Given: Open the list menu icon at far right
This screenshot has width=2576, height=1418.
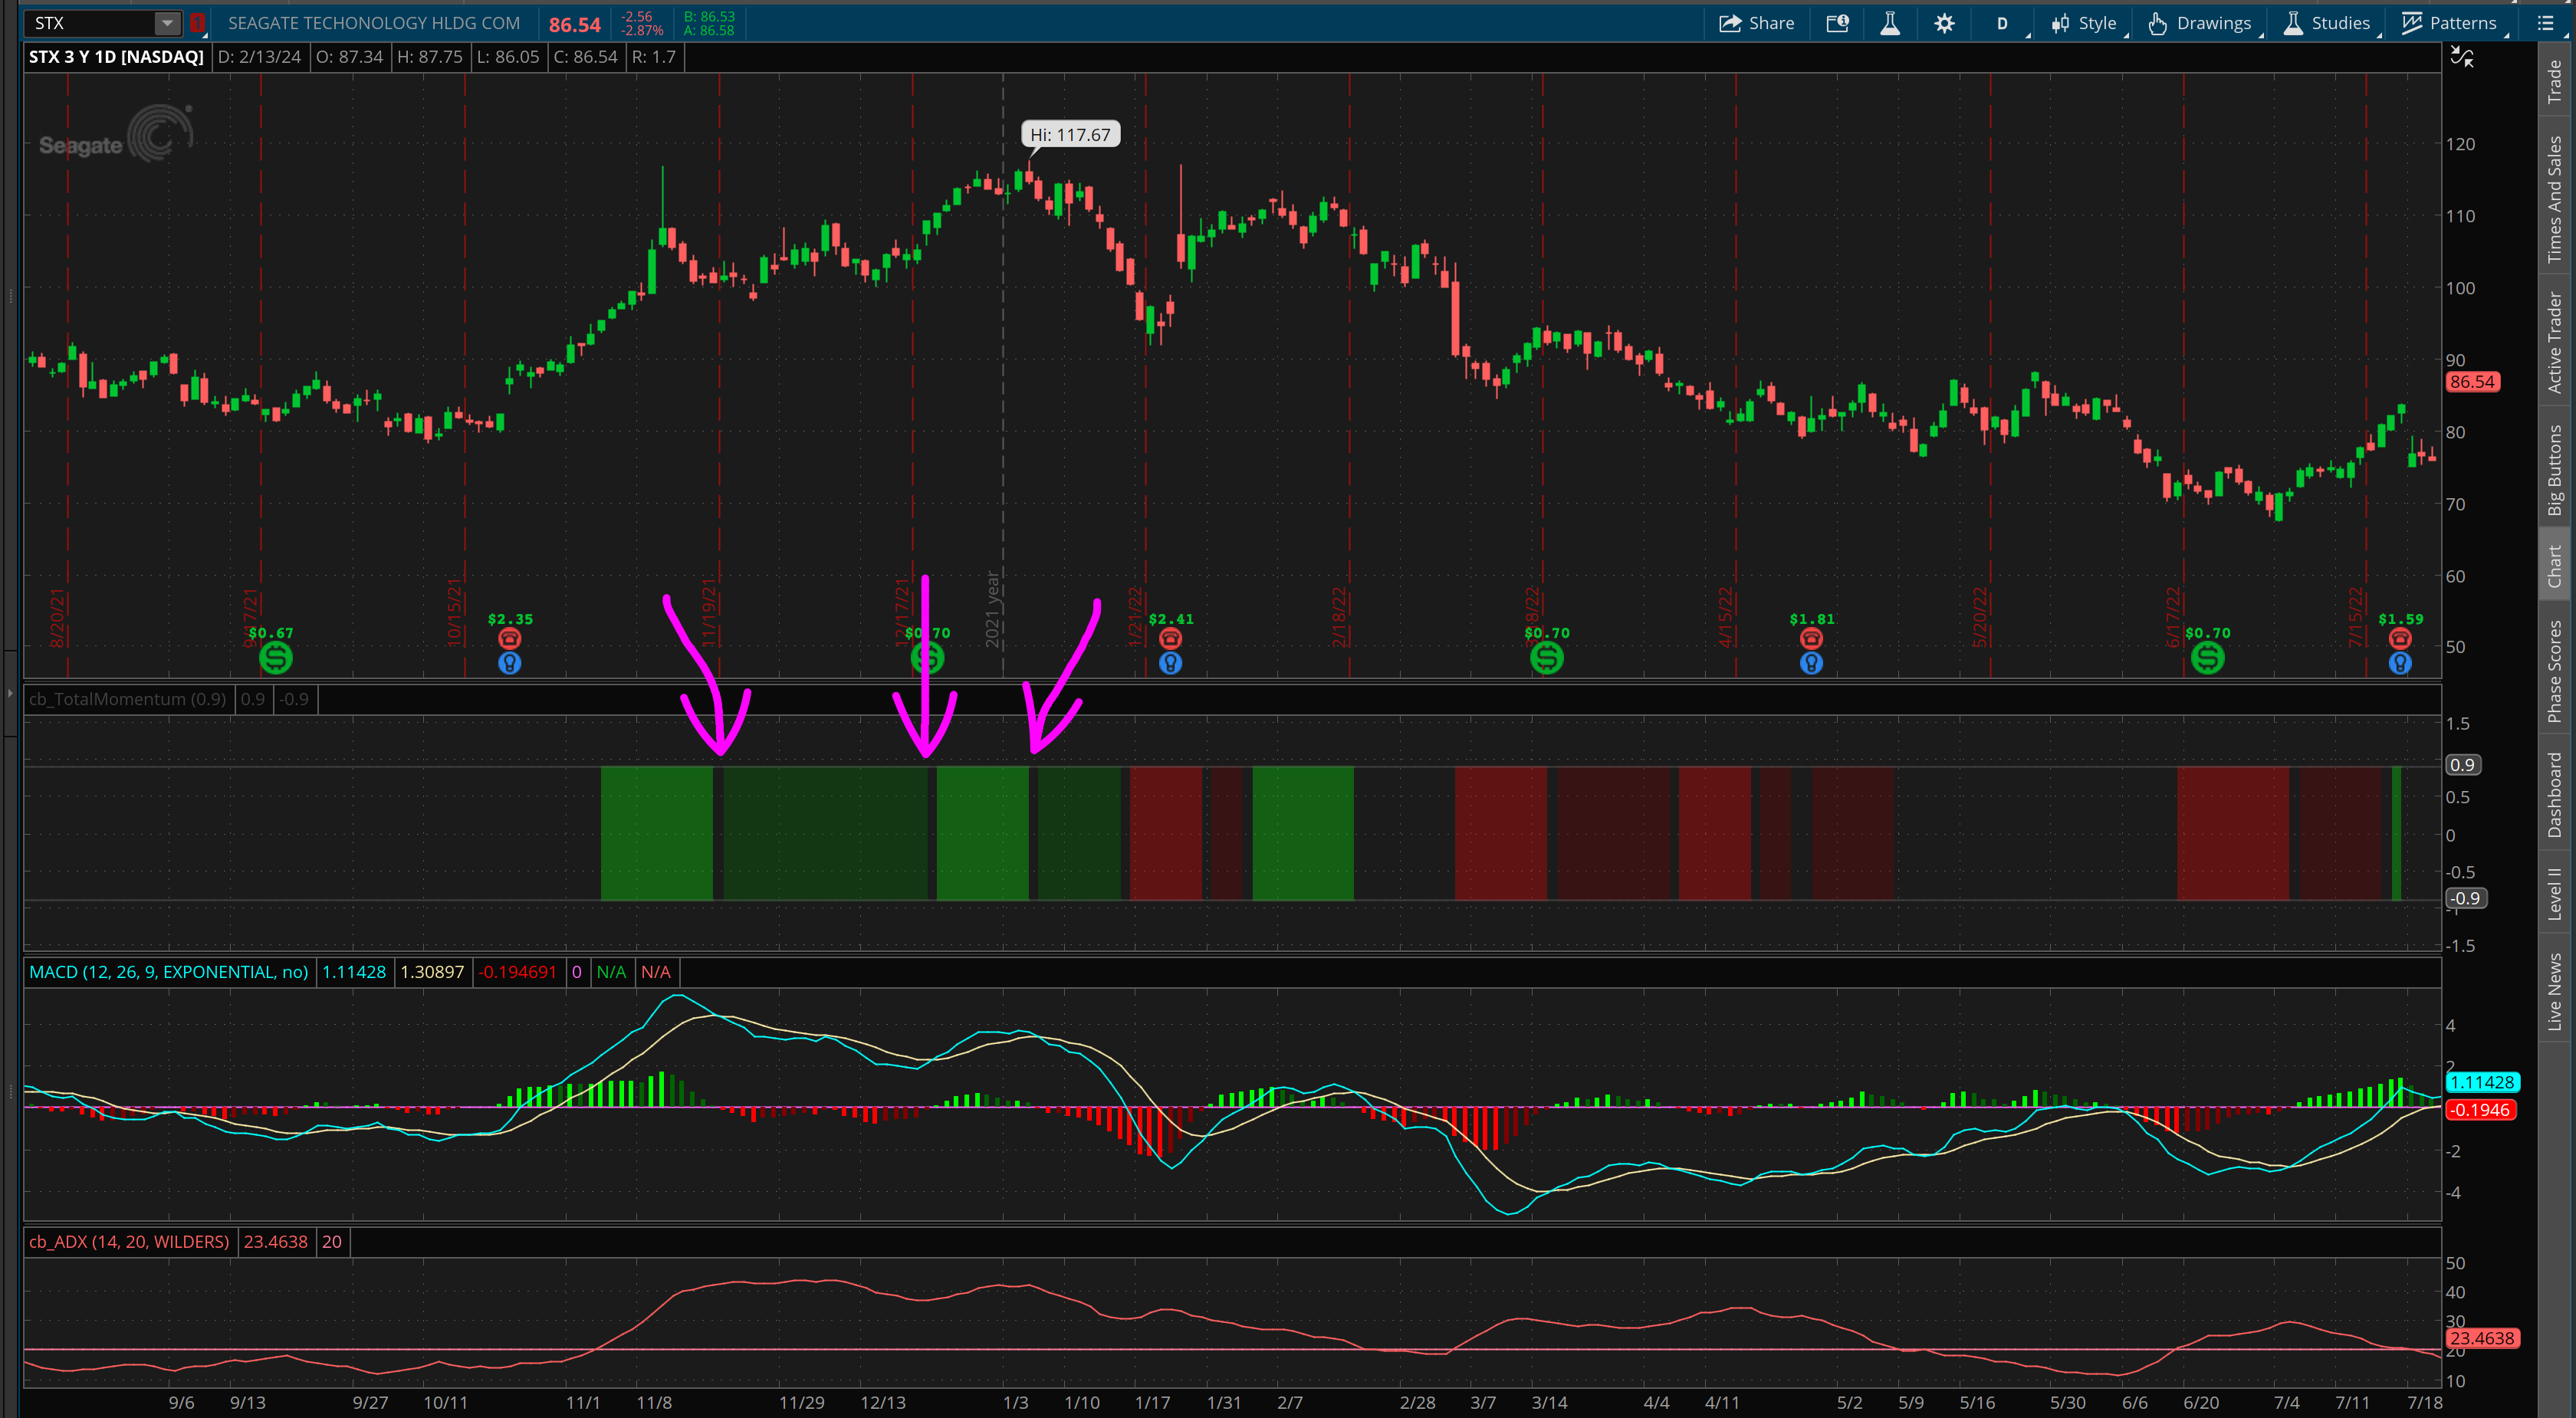Looking at the screenshot, I should tap(2546, 23).
